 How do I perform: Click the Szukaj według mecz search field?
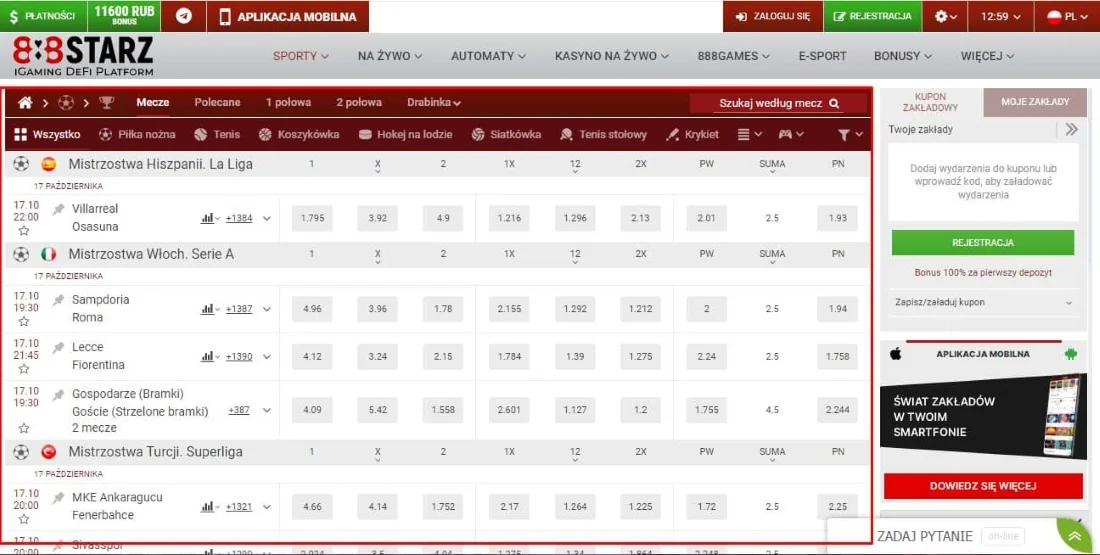coord(778,103)
